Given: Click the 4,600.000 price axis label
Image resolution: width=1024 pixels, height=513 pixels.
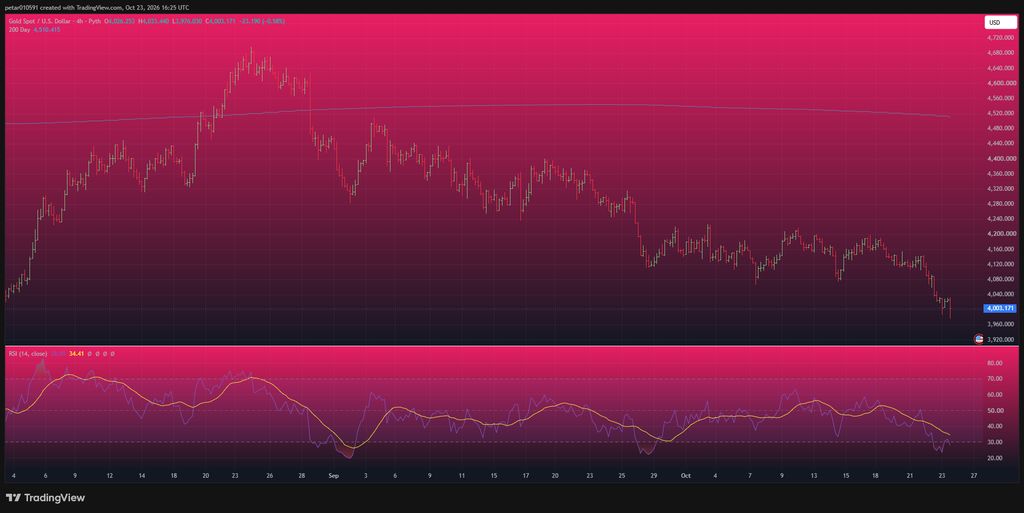Looking at the screenshot, I should 1001,83.
